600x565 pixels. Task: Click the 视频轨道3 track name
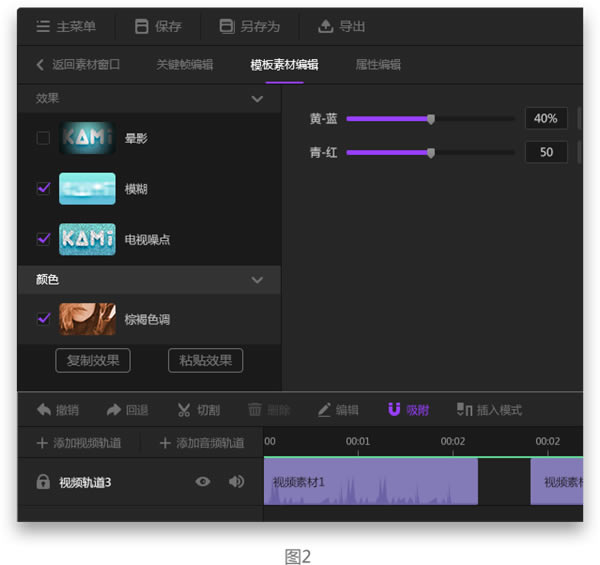[85, 482]
